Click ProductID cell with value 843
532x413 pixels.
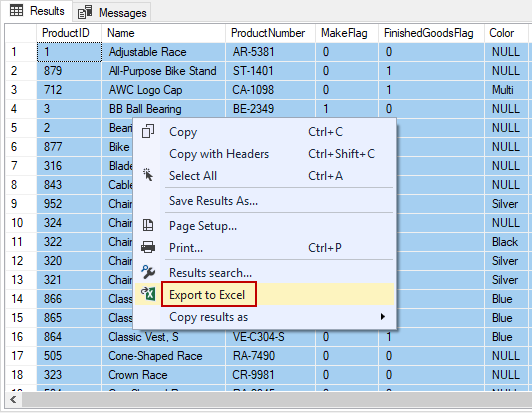point(69,185)
